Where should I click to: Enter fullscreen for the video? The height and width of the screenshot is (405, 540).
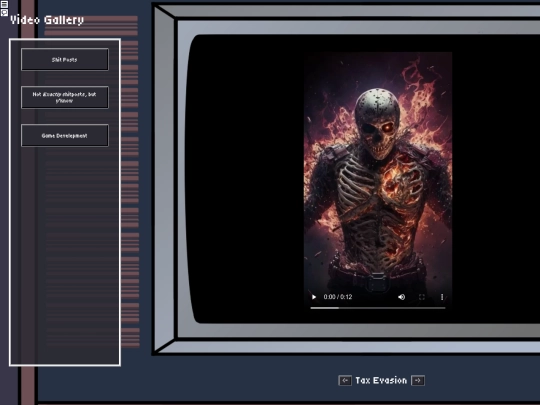pyautogui.click(x=422, y=297)
